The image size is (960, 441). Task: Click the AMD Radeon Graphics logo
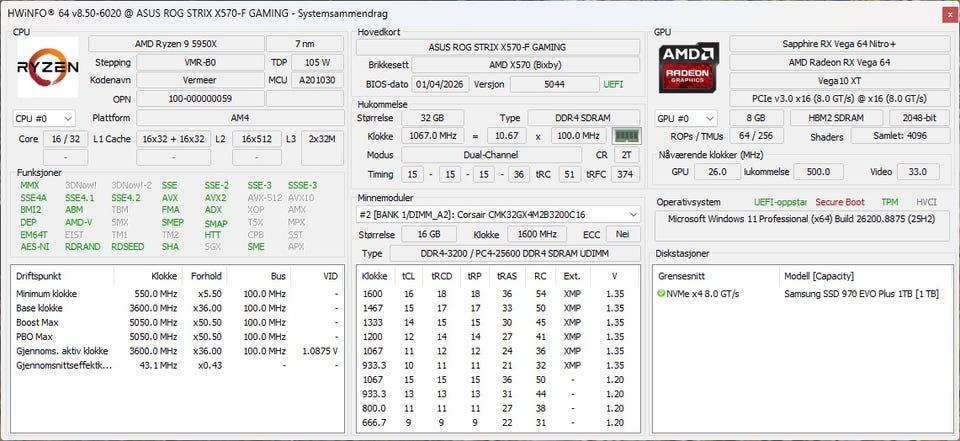pyautogui.click(x=689, y=67)
